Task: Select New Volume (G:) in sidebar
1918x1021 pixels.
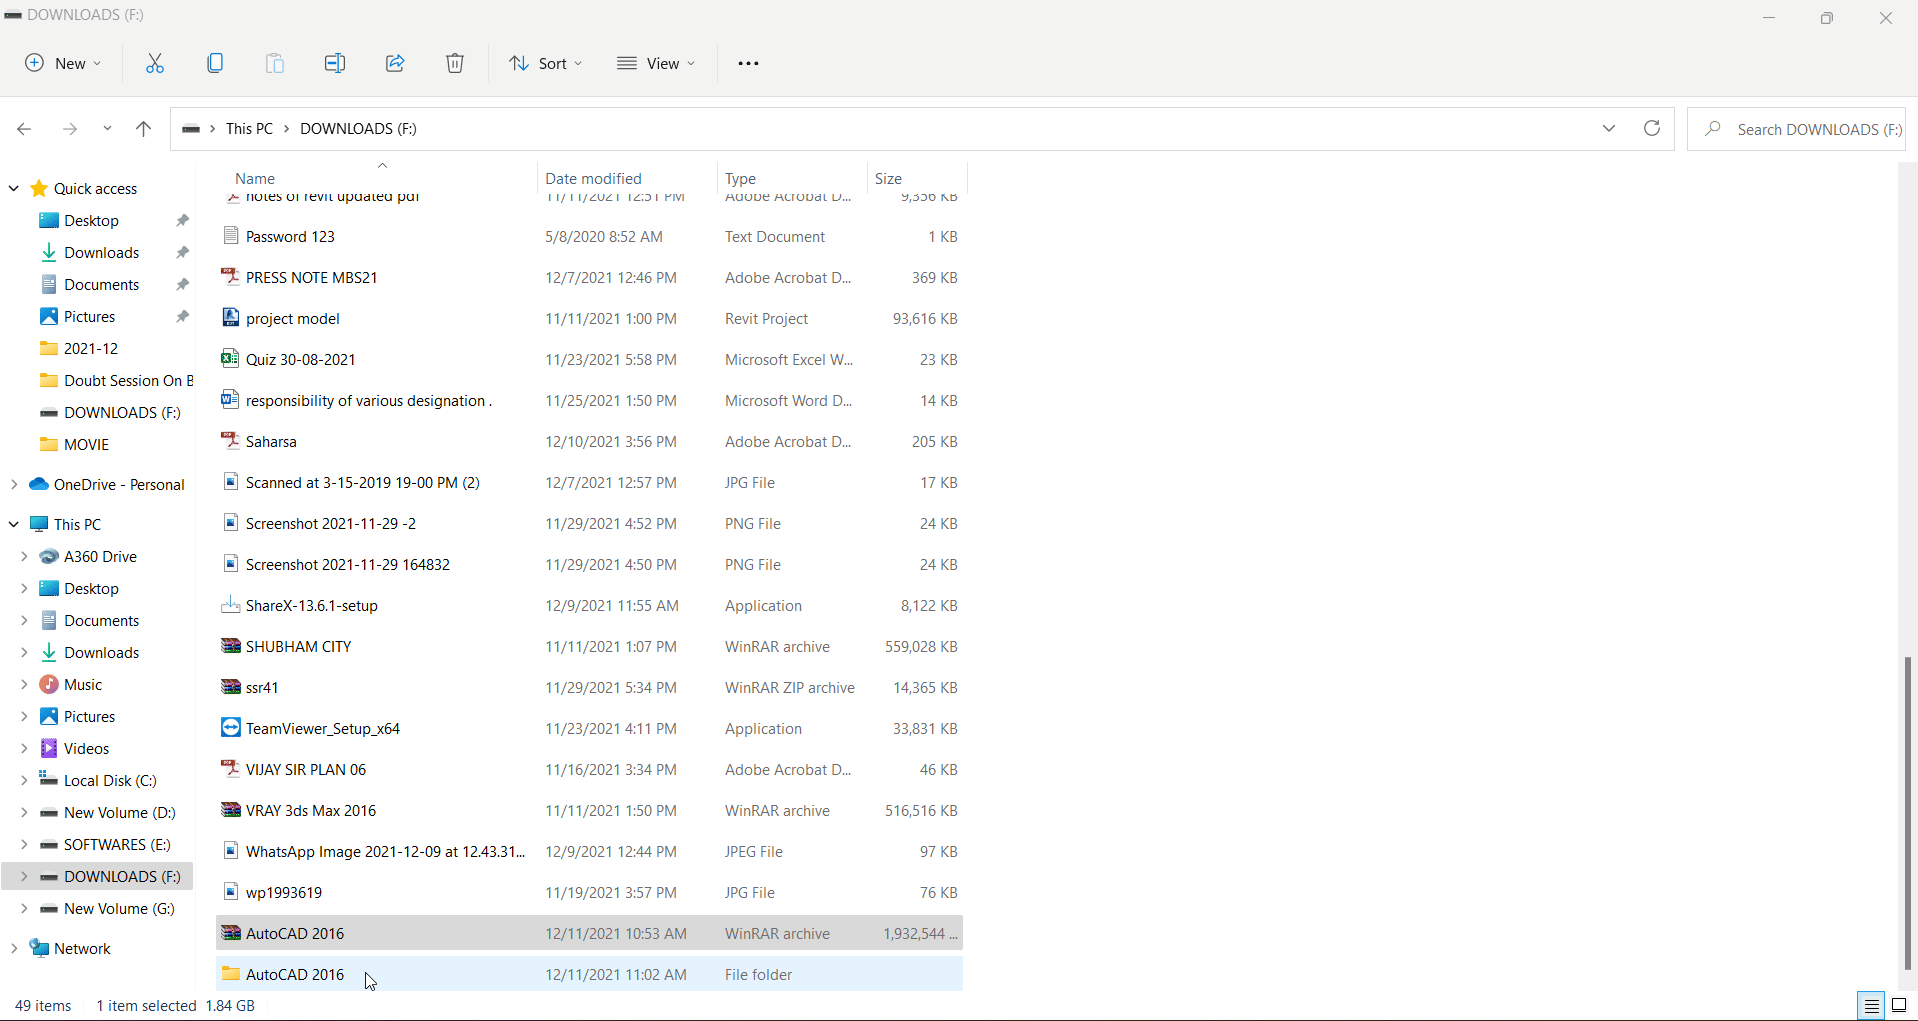Action: (119, 908)
